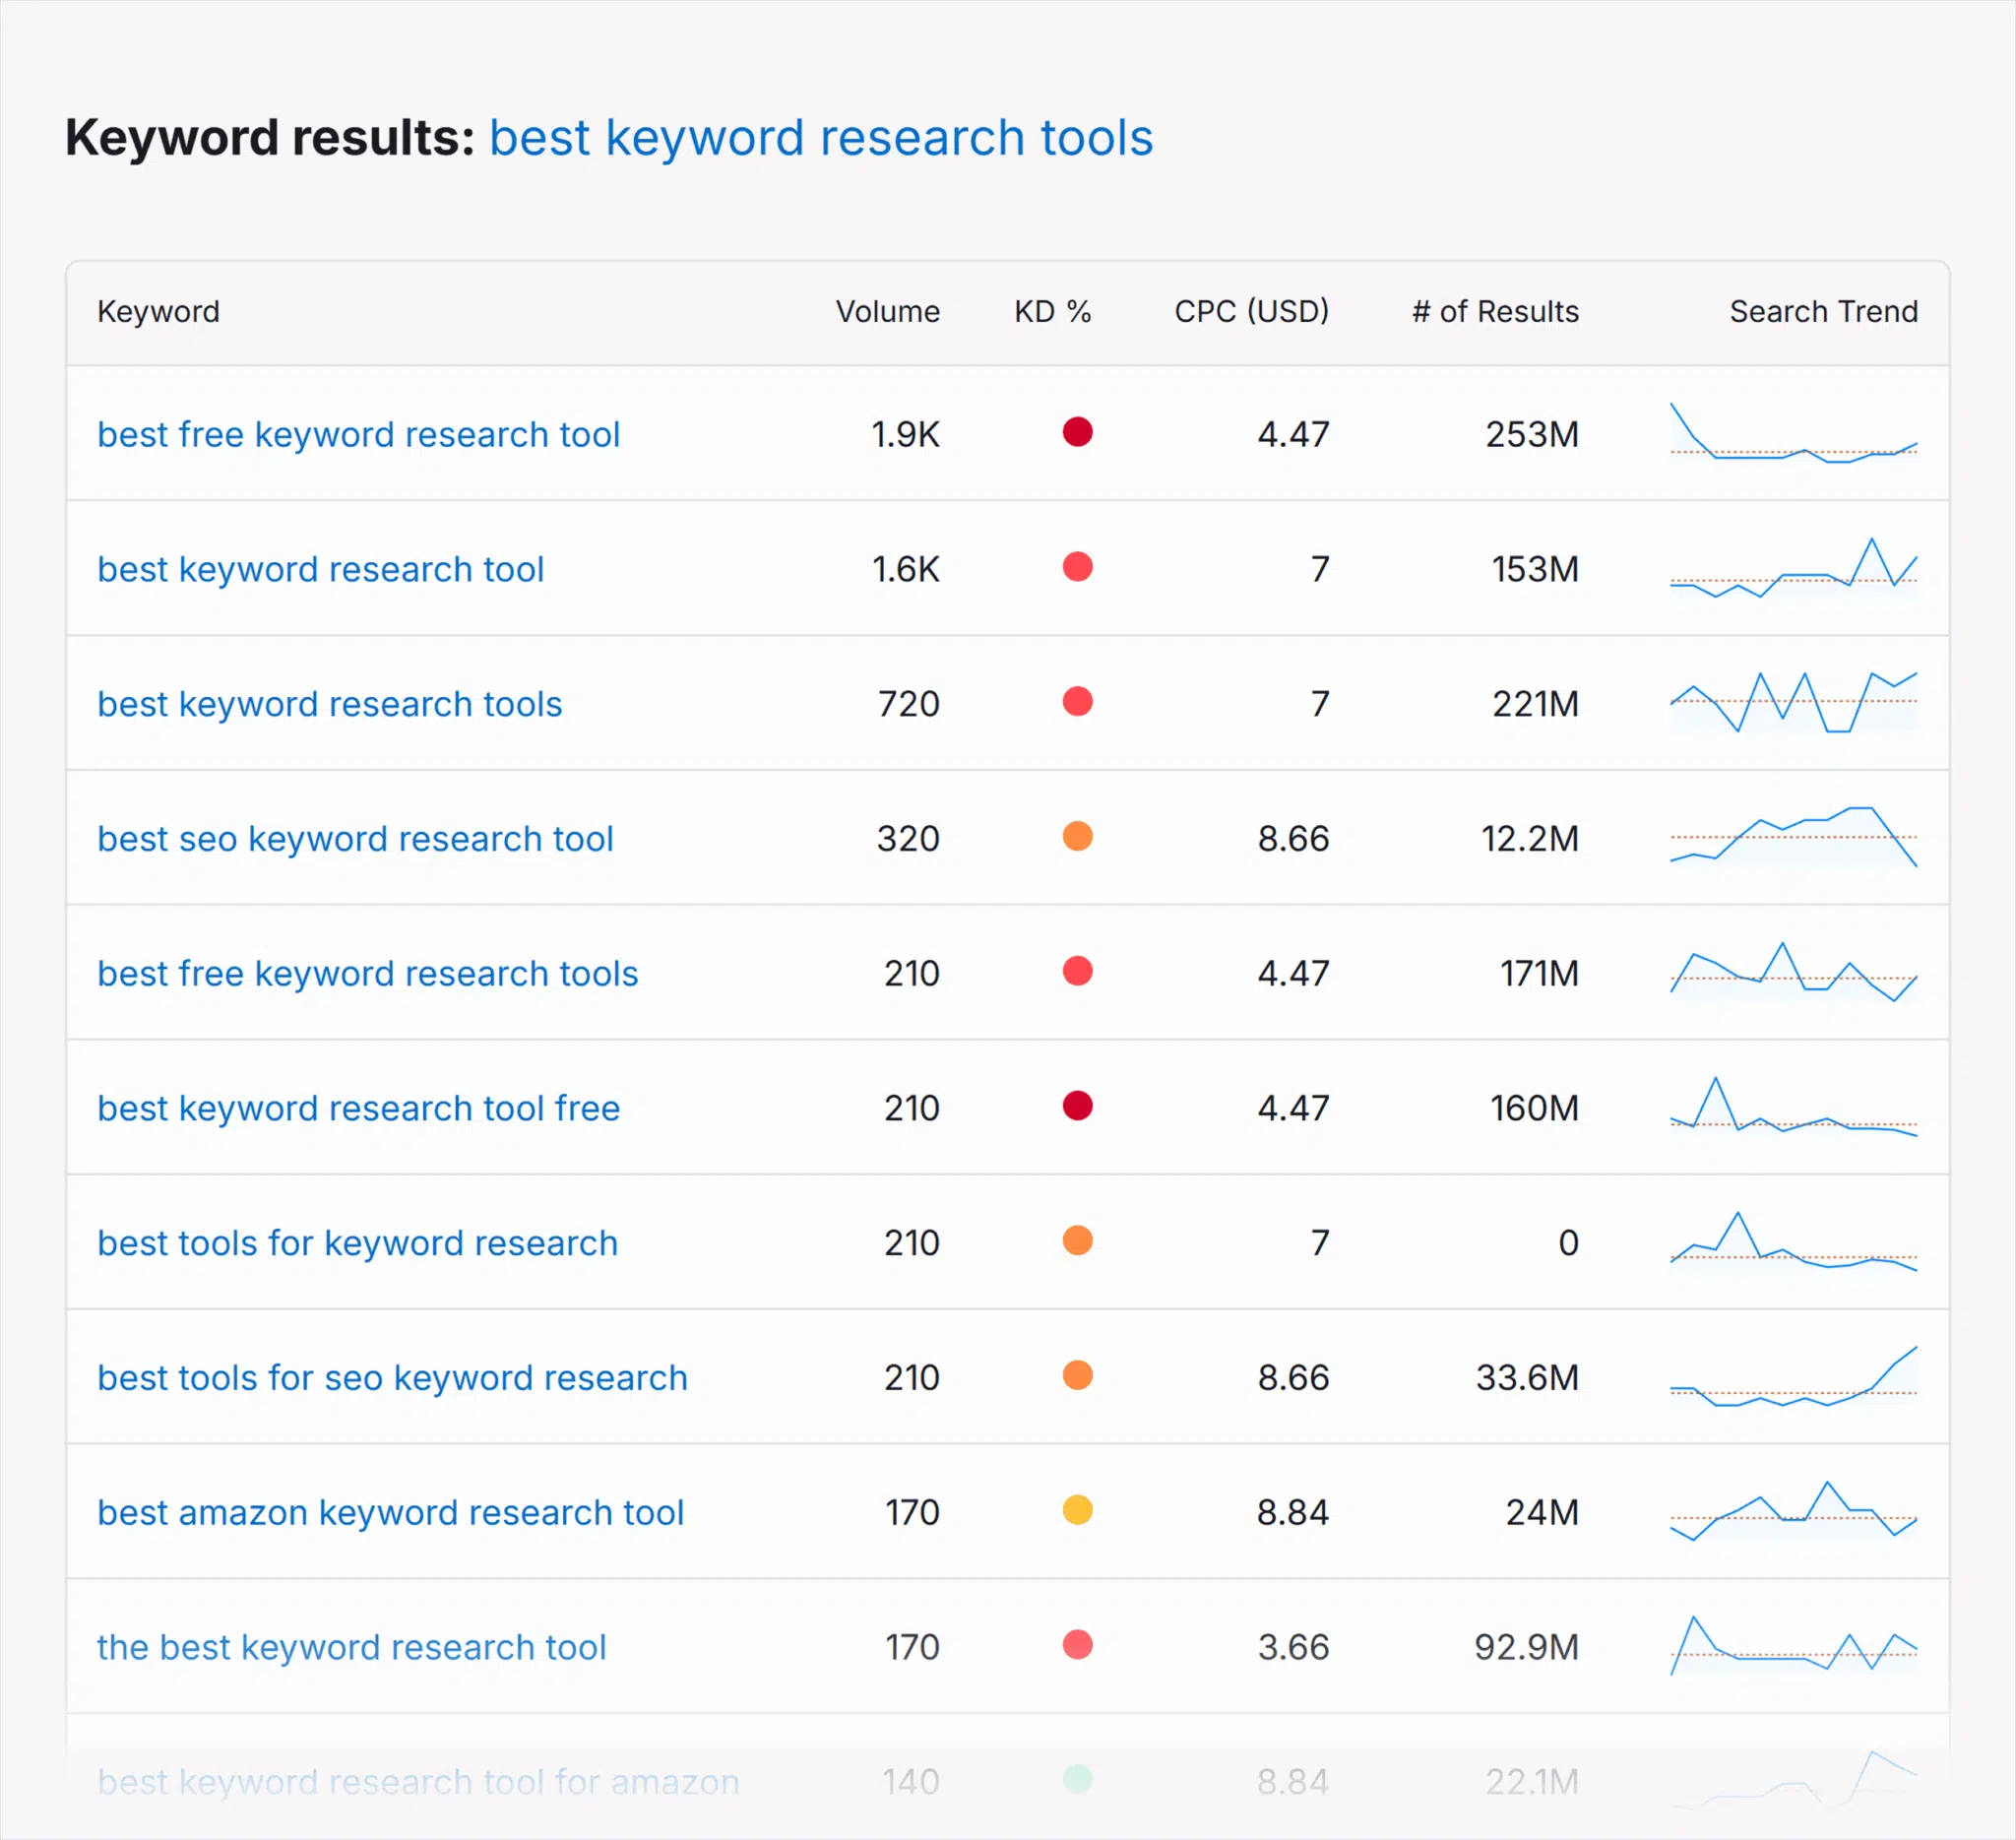The width and height of the screenshot is (2016, 1840).
Task: Select CPC value '8.84' in amazon tool row
Action: point(1294,1513)
